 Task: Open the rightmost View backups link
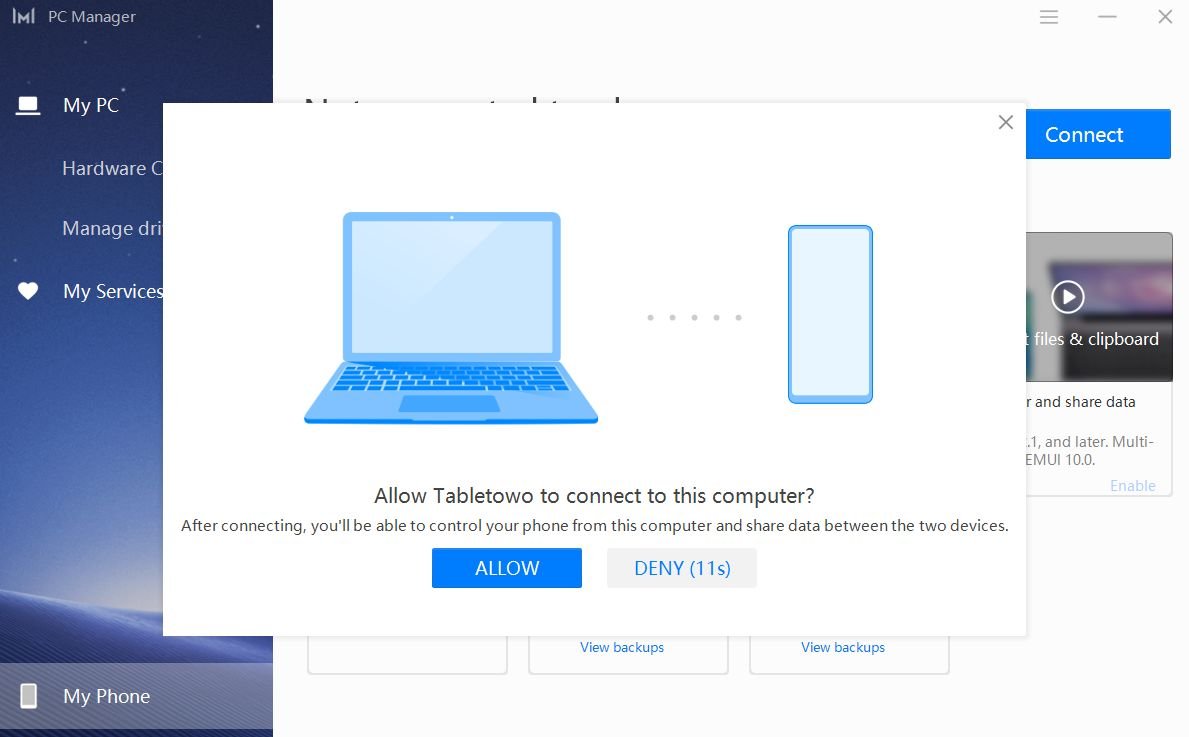coord(842,647)
